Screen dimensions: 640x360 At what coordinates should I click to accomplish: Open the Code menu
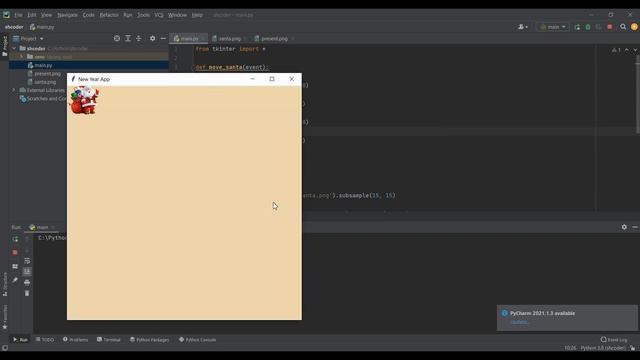pos(89,15)
